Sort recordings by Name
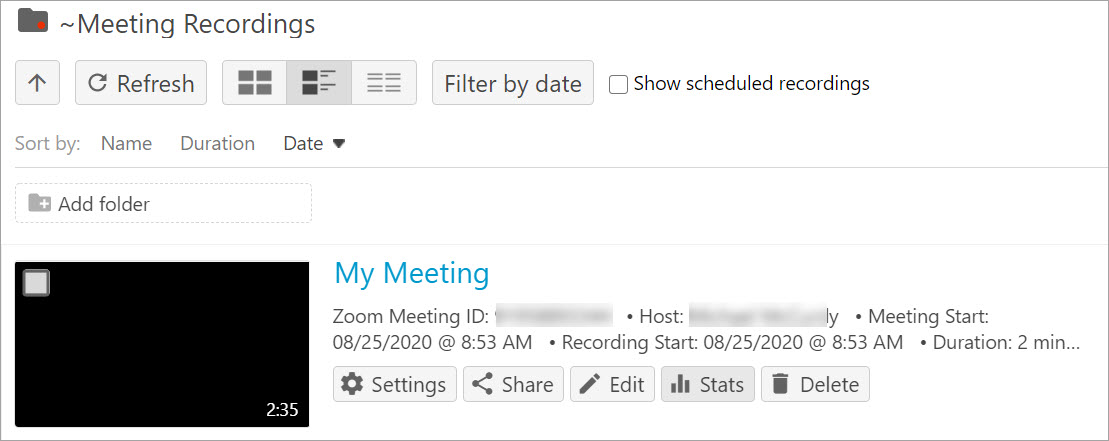This screenshot has height=441, width=1109. (126, 143)
